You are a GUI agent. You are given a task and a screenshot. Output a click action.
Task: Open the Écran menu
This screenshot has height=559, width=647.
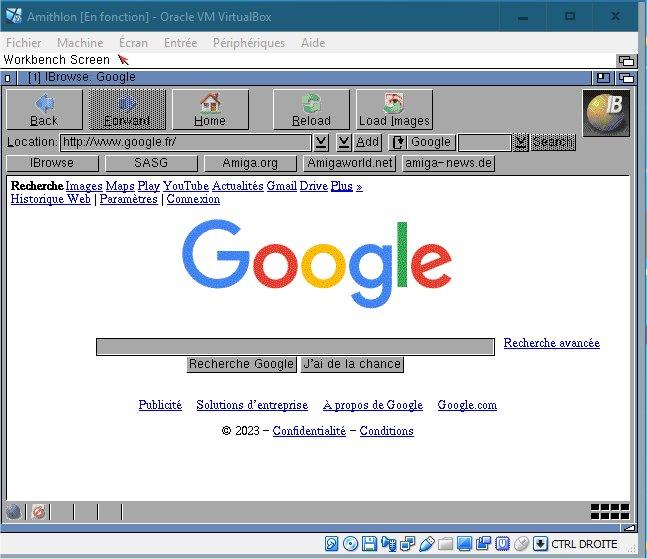click(133, 43)
